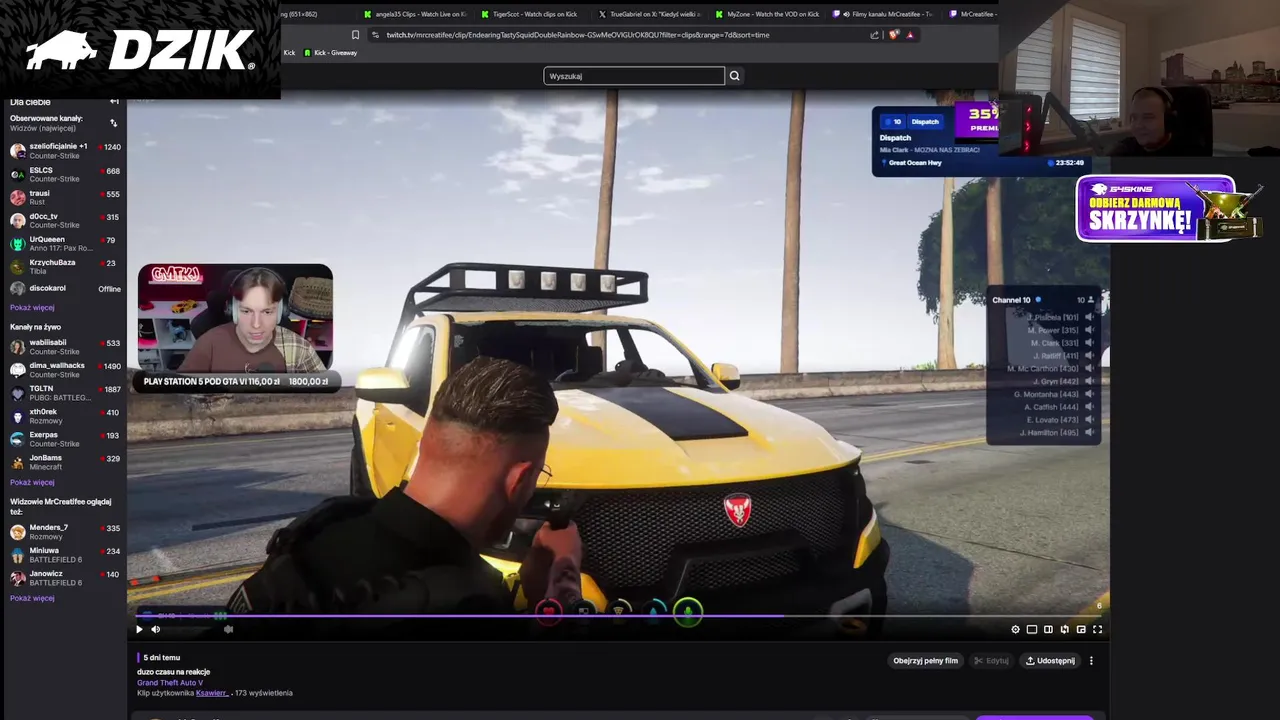The image size is (1280, 720).
Task: Open Janowicz channel avatar
Action: [17, 578]
